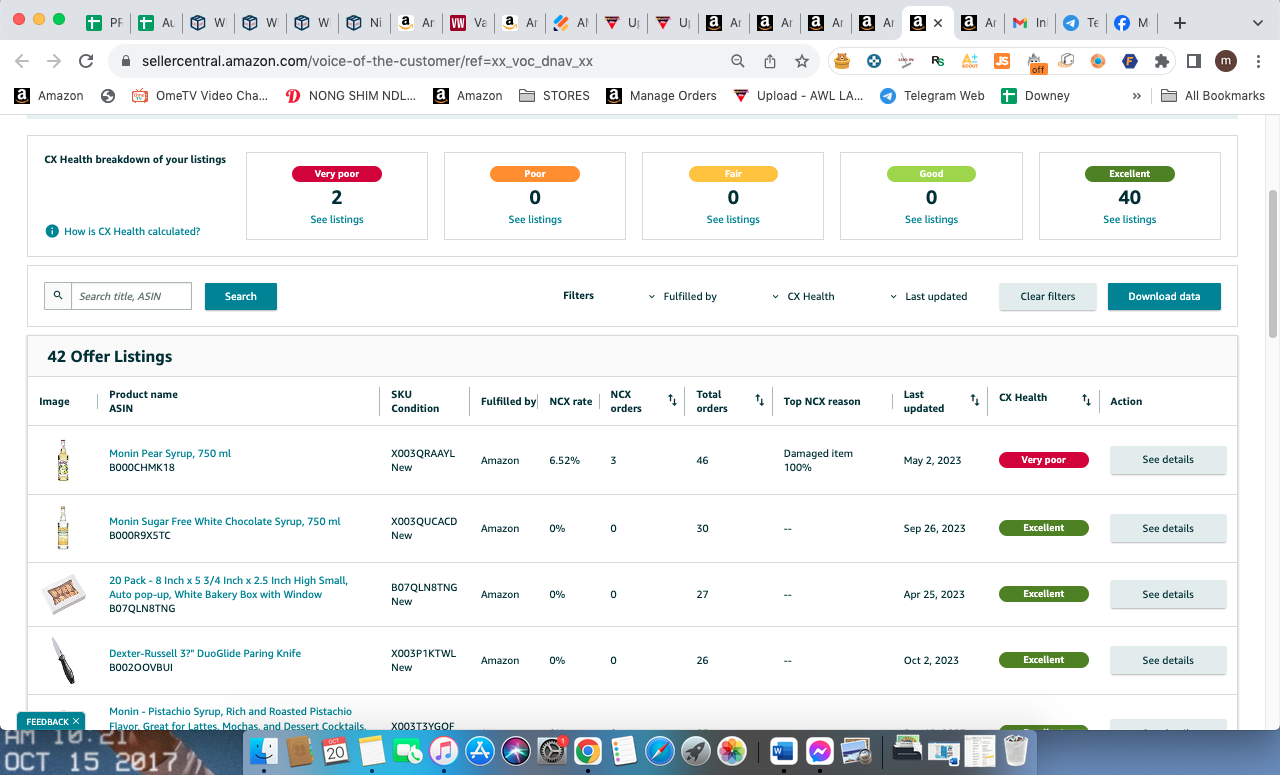Click the page vertical scrollbar
Screen dimensions: 1280x775
[1273, 263]
